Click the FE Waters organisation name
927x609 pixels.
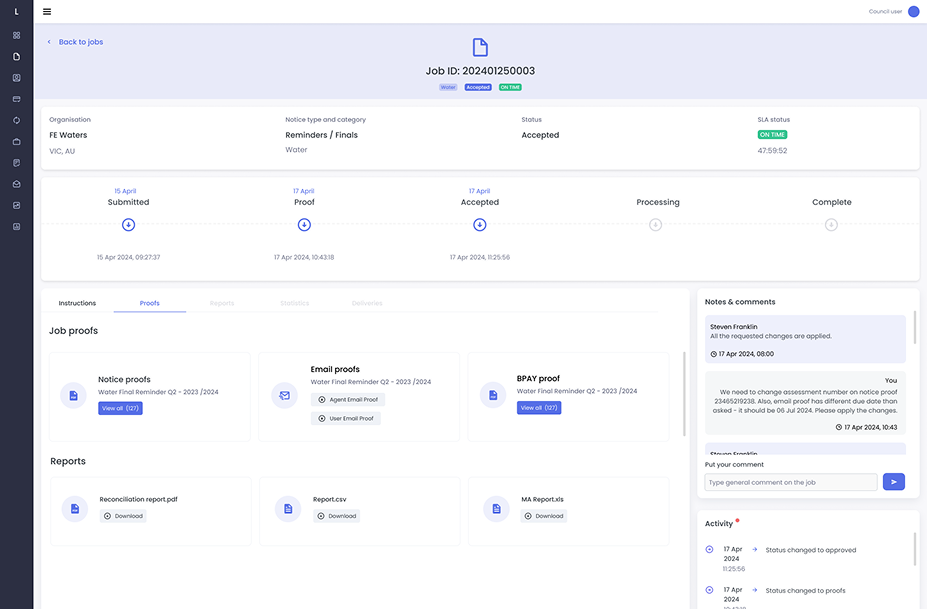pyautogui.click(x=68, y=135)
